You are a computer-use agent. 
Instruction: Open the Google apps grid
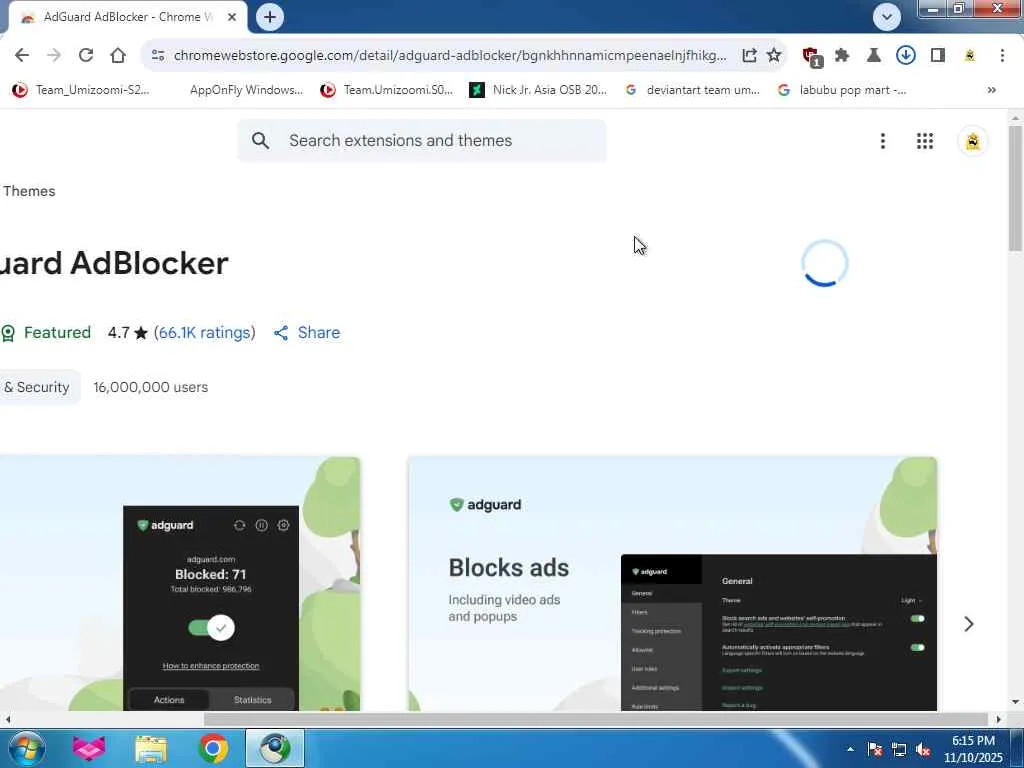924,141
